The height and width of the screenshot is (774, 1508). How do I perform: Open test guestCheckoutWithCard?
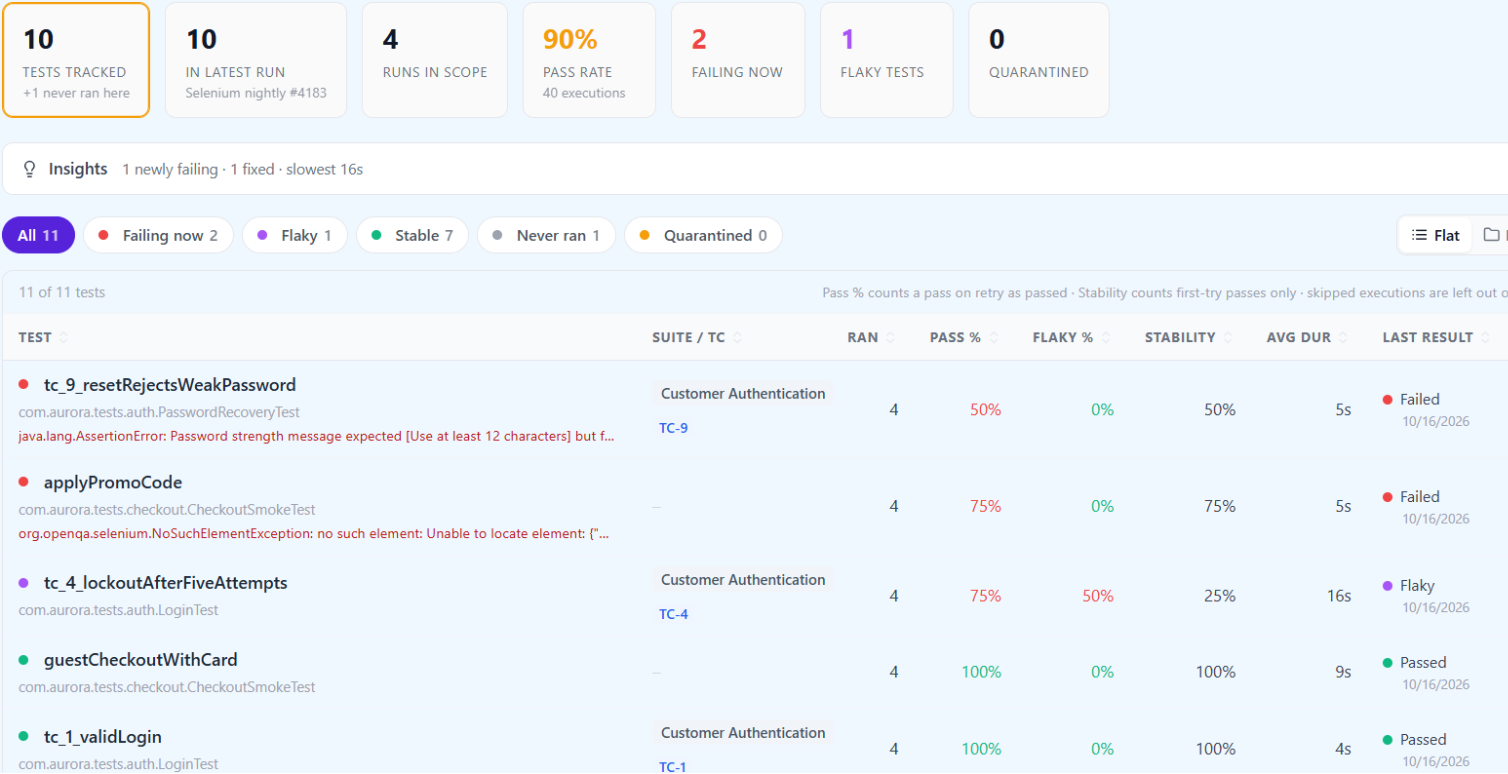(141, 660)
